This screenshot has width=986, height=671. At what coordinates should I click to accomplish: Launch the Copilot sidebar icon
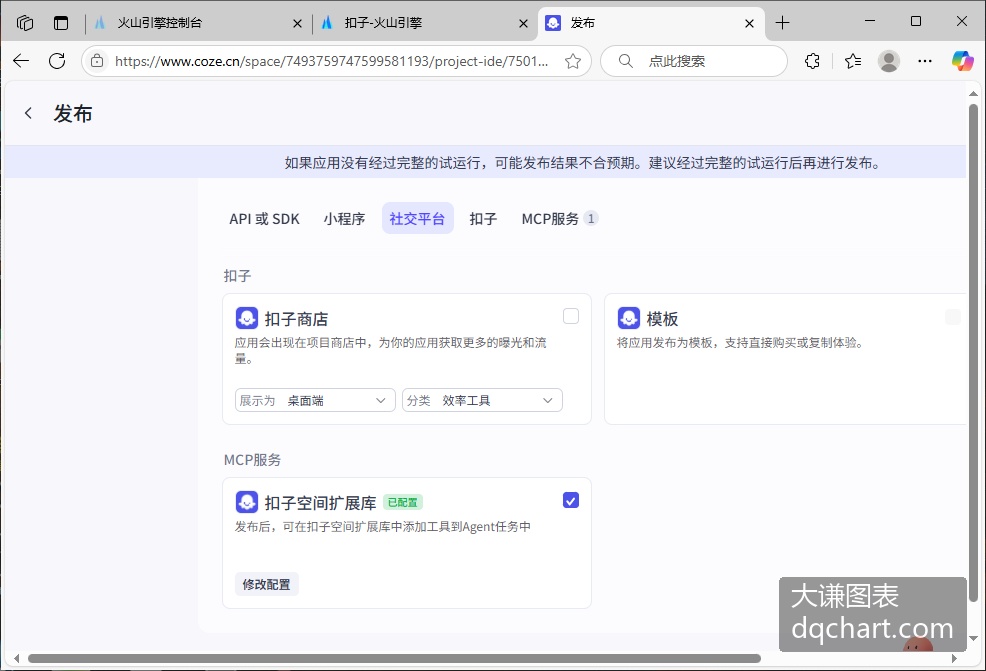pyautogui.click(x=962, y=61)
